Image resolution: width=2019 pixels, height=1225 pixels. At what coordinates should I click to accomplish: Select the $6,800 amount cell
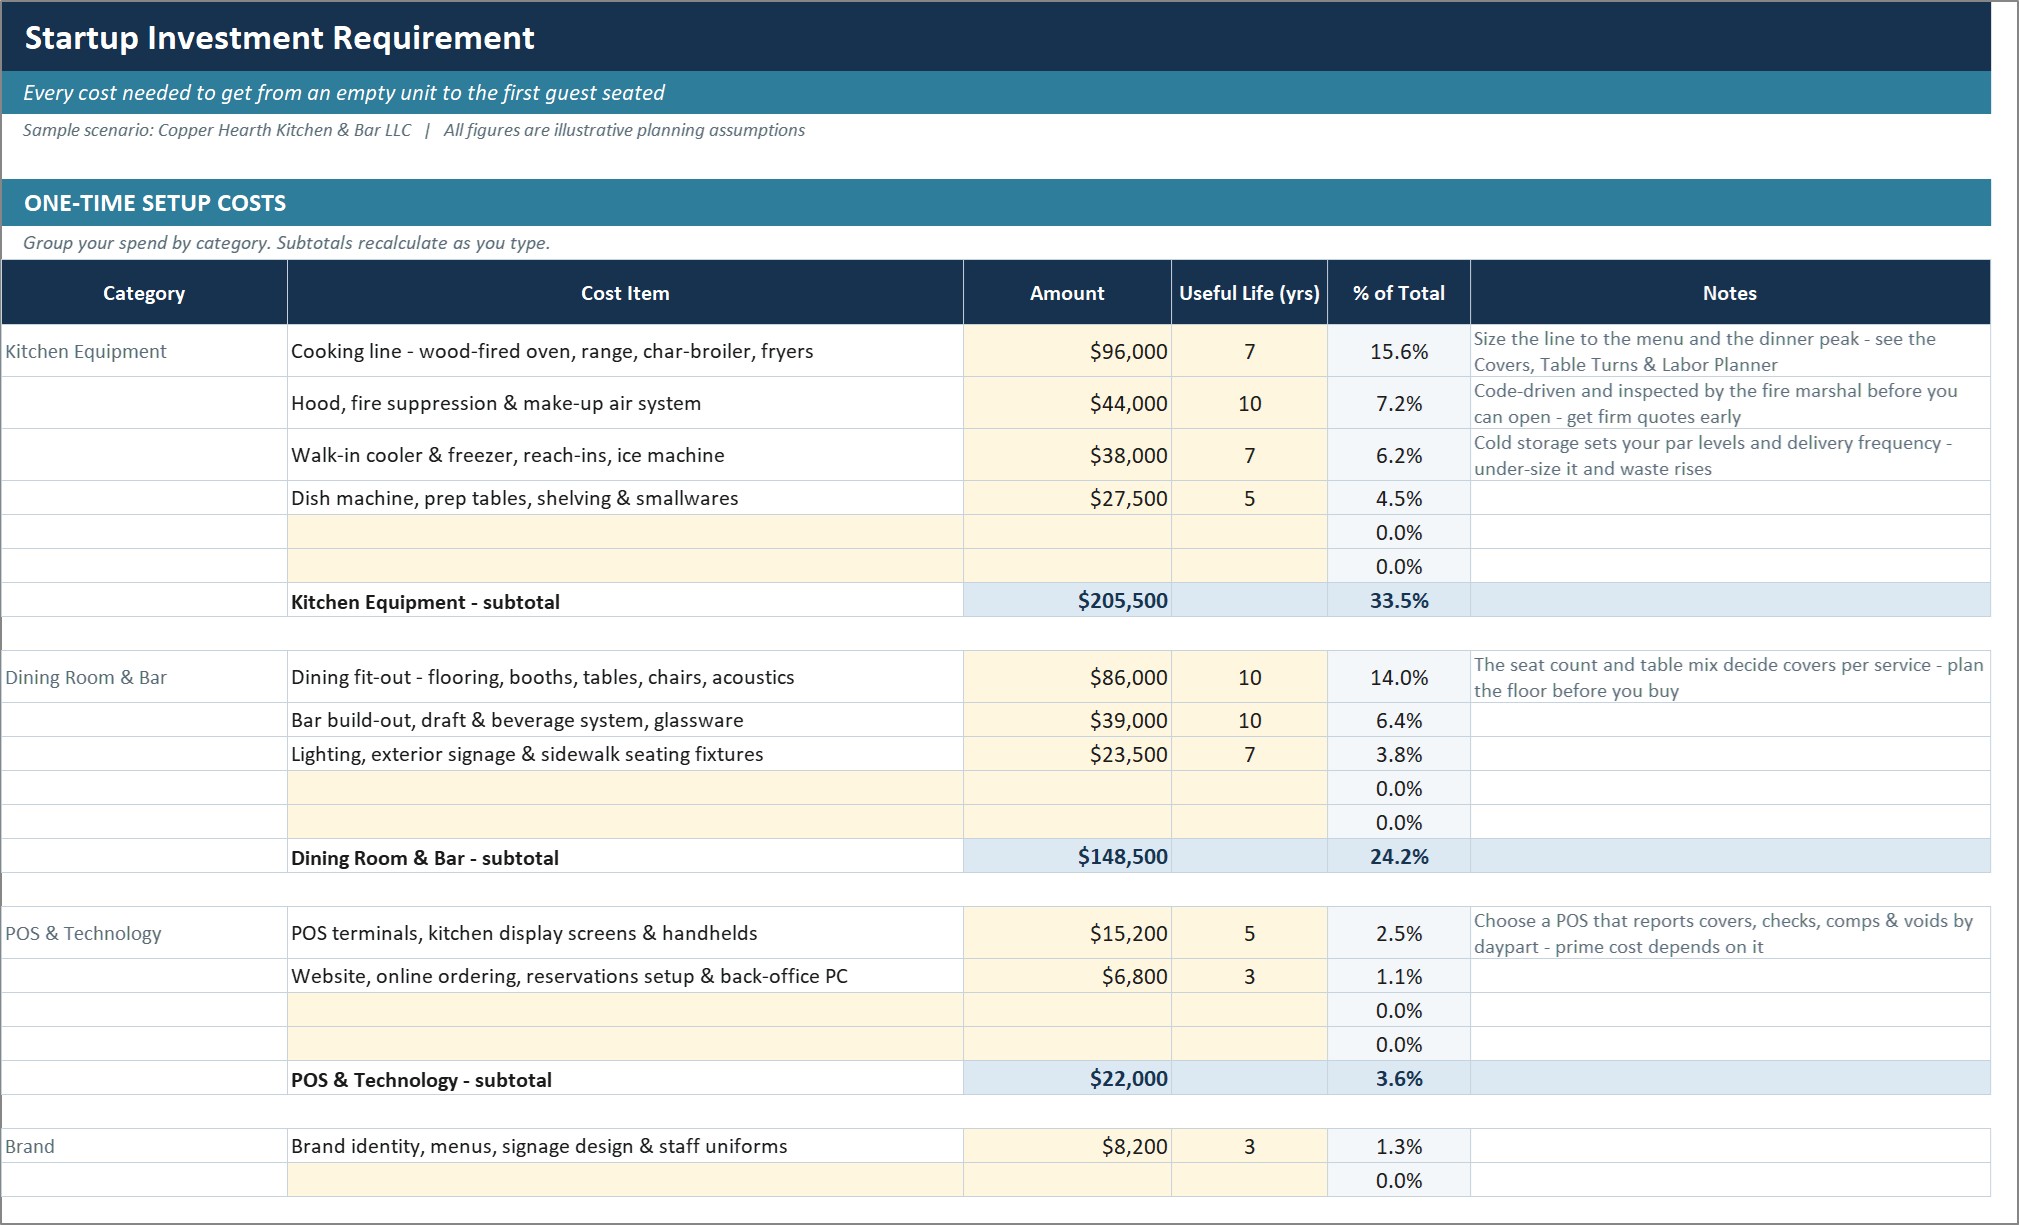click(x=1067, y=976)
